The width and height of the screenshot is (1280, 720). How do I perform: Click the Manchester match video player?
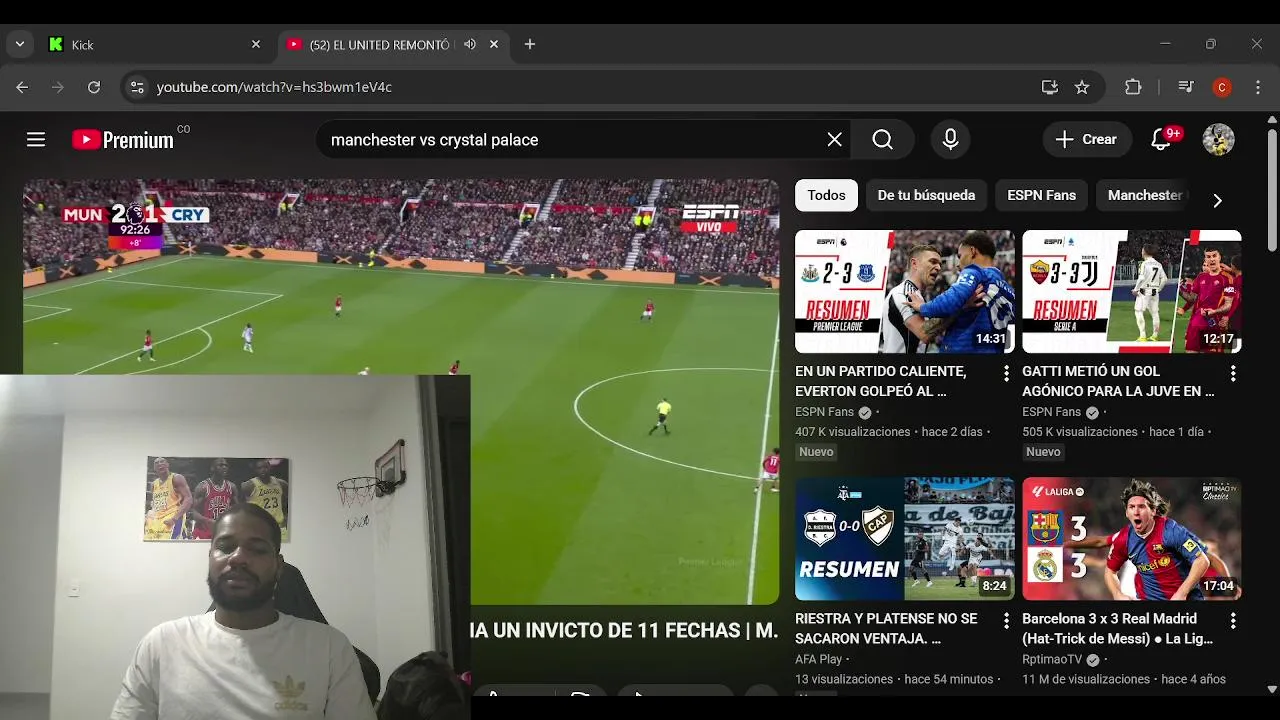(401, 392)
